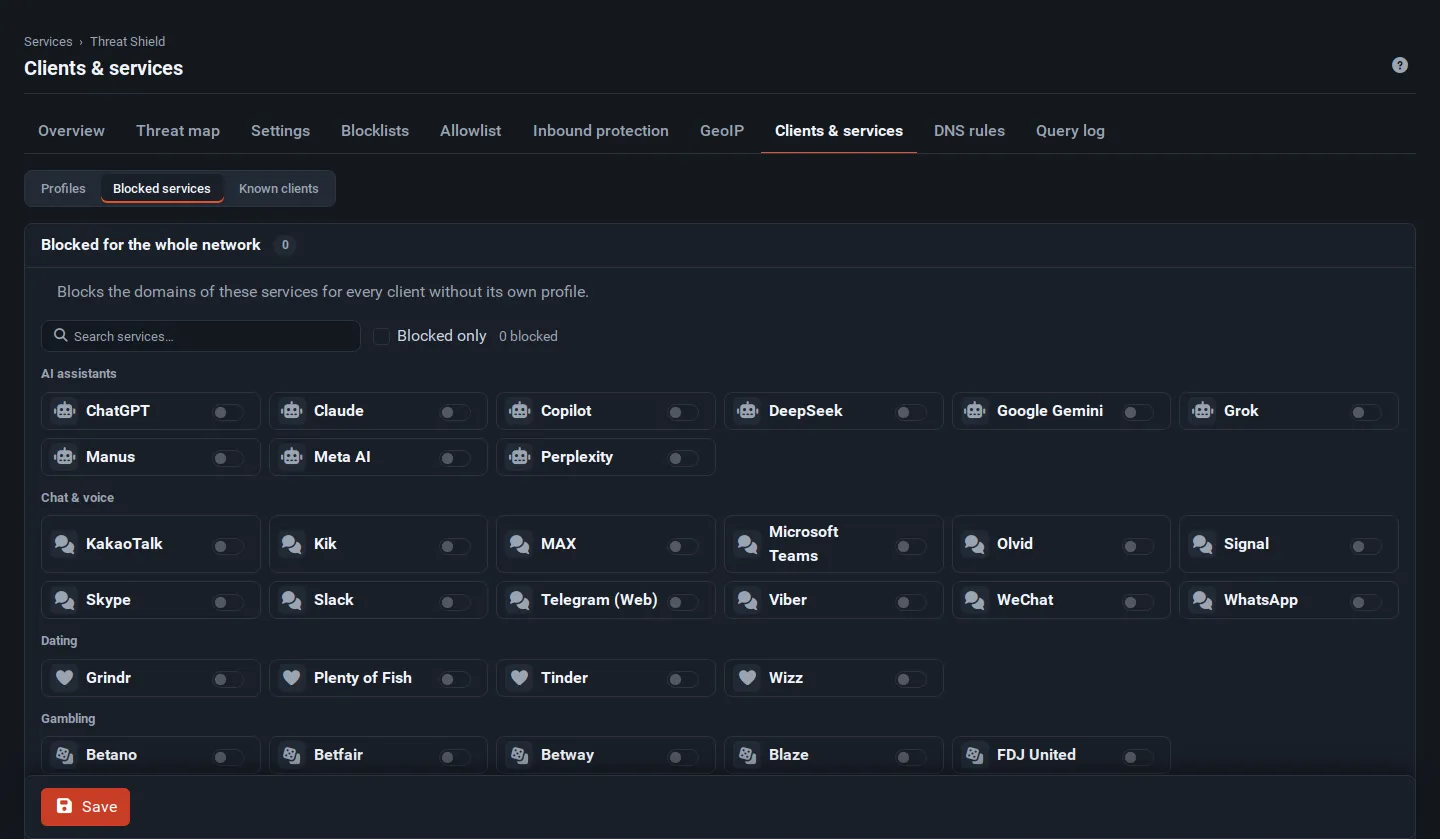Viewport: 1440px width, 839px height.
Task: Click the chat bubble icon next to WhatsApp
Action: (x=1202, y=600)
